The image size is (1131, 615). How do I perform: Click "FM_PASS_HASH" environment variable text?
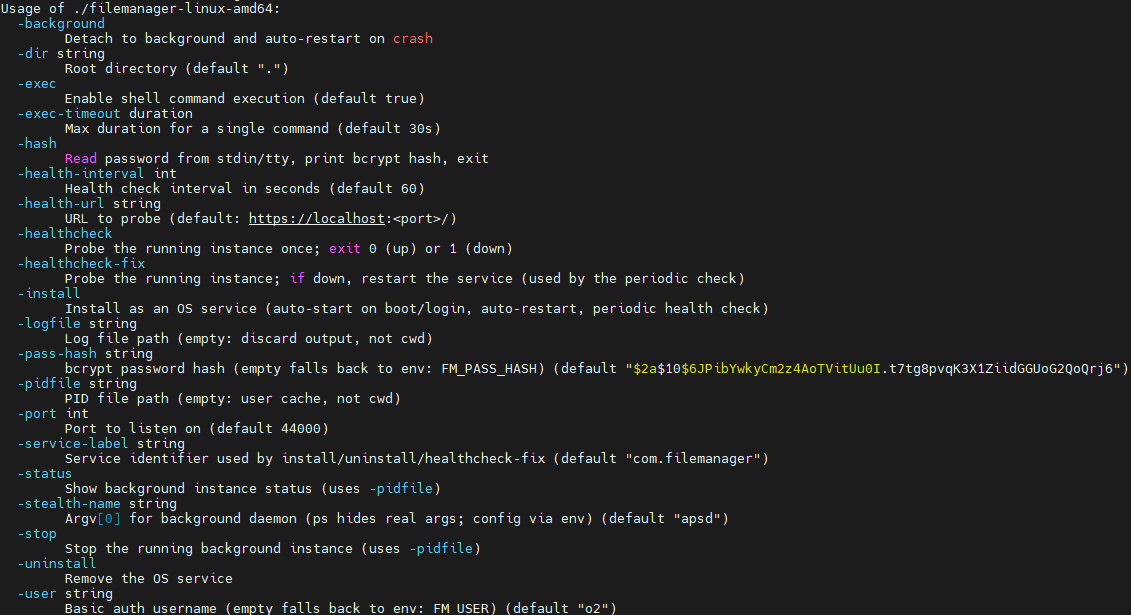[489, 368]
